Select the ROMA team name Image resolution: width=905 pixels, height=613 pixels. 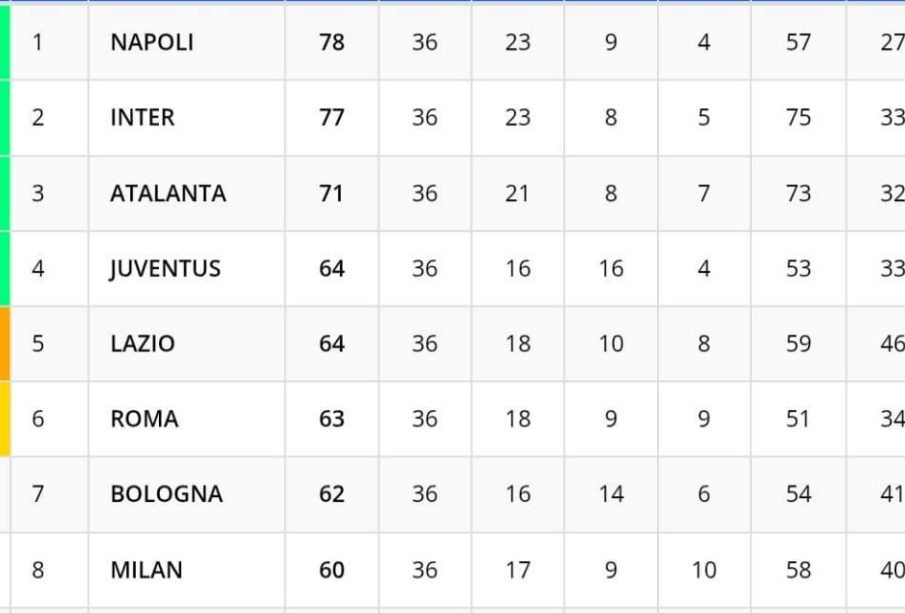[144, 418]
